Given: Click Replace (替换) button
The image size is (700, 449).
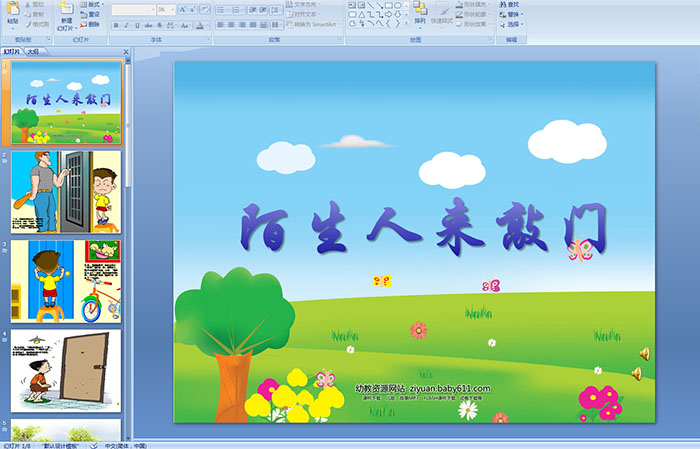Looking at the screenshot, I should [x=511, y=14].
